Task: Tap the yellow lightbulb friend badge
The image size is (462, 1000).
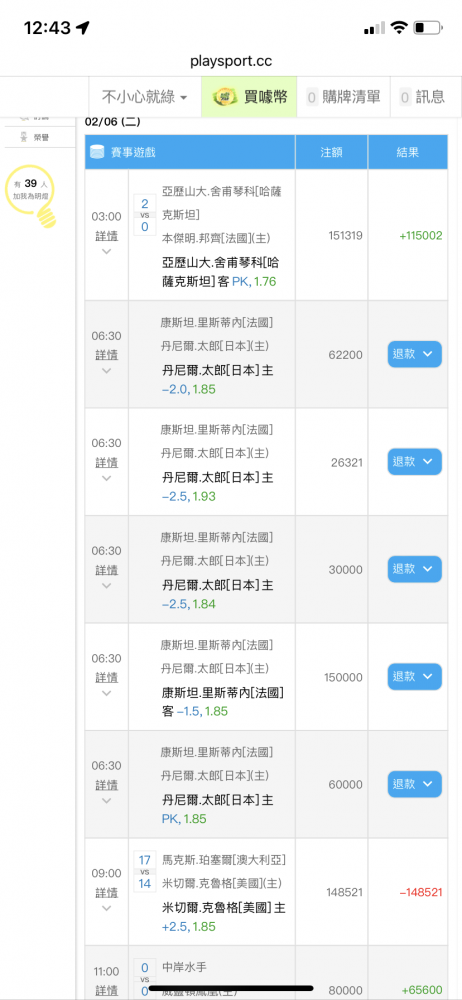Action: point(29,194)
